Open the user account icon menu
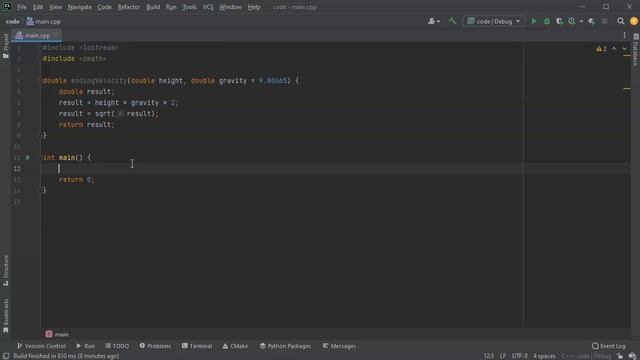 click(433, 21)
